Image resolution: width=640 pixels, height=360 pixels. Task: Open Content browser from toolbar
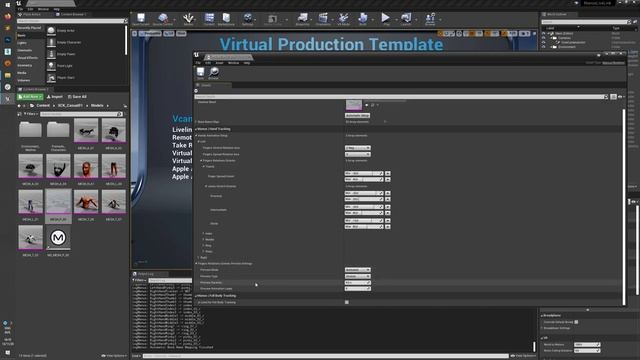(209, 19)
